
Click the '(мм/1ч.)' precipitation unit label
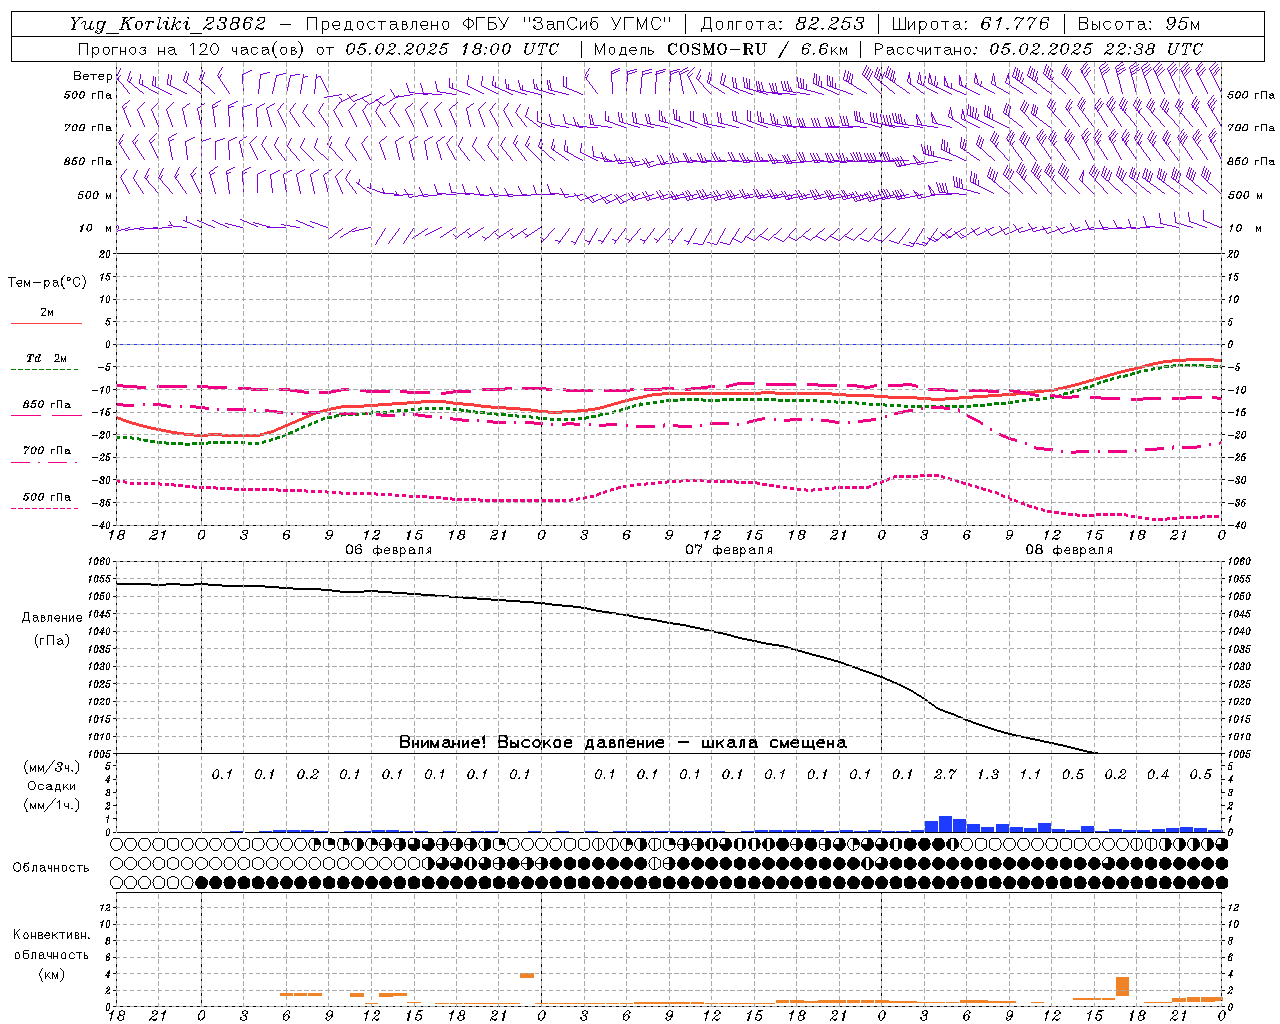coord(52,805)
